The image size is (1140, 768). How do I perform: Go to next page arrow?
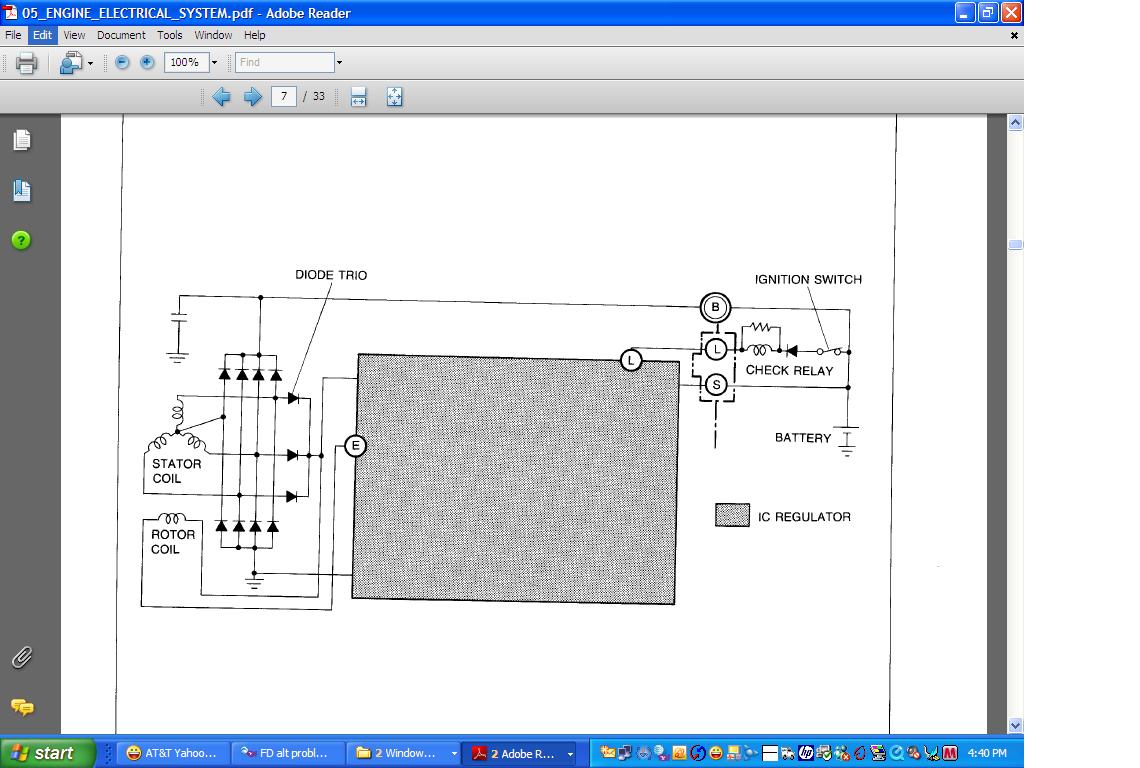pyautogui.click(x=253, y=97)
